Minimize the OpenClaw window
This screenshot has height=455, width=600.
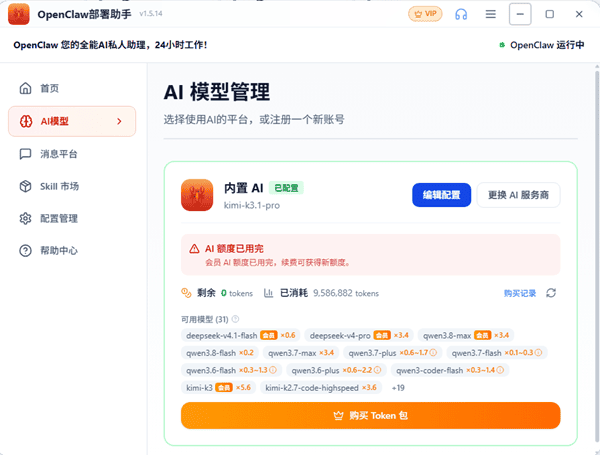[x=520, y=14]
